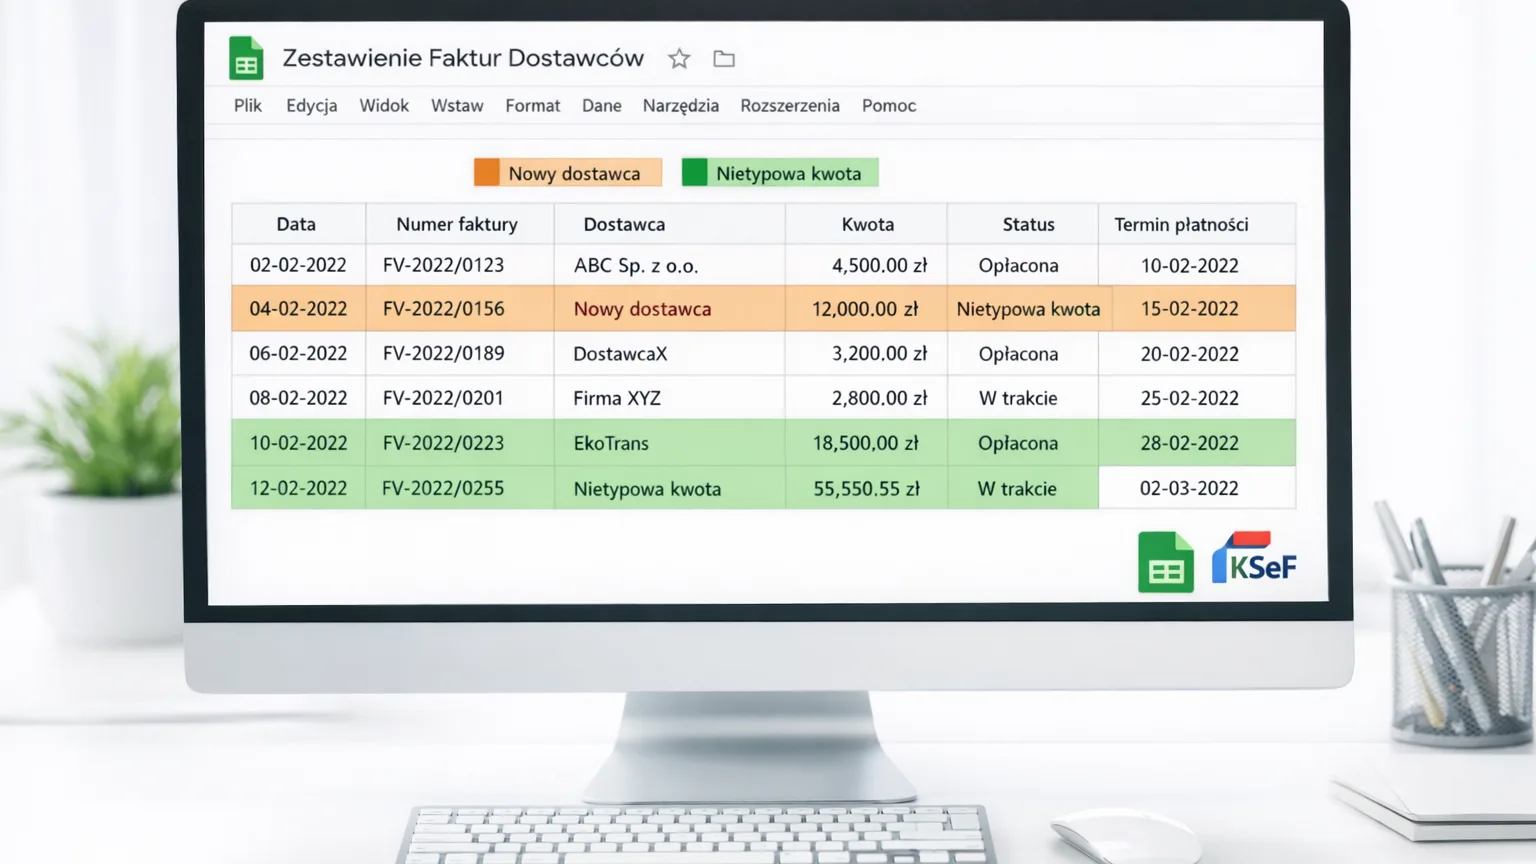Screen dimensions: 1536x864
Task: Select the cell DostawcaX
Action: pos(669,353)
